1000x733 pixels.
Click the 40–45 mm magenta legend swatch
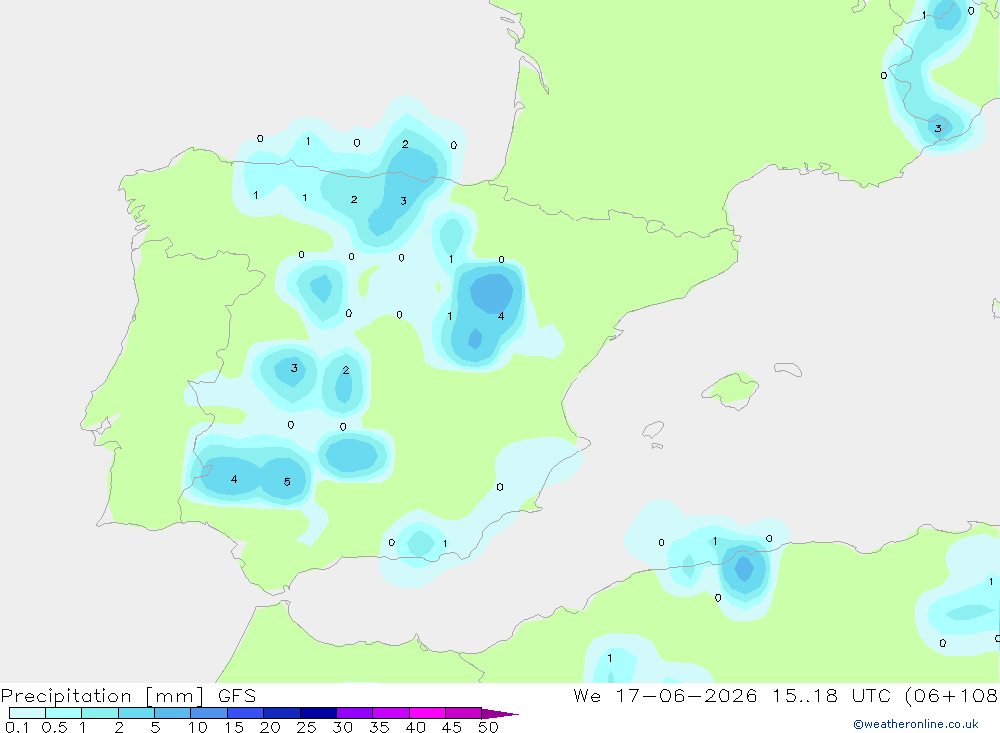pyautogui.click(x=427, y=713)
